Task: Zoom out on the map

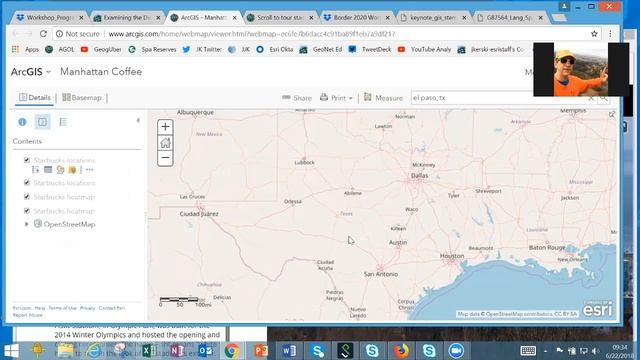Action: [165, 158]
